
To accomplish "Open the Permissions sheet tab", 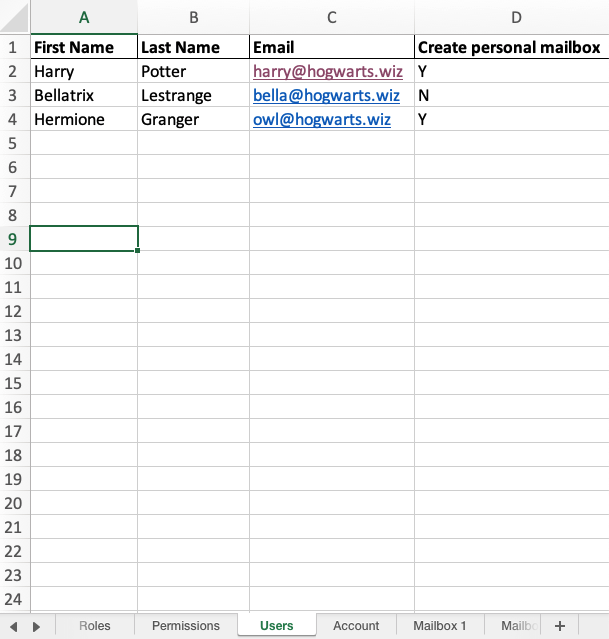I will (x=185, y=626).
